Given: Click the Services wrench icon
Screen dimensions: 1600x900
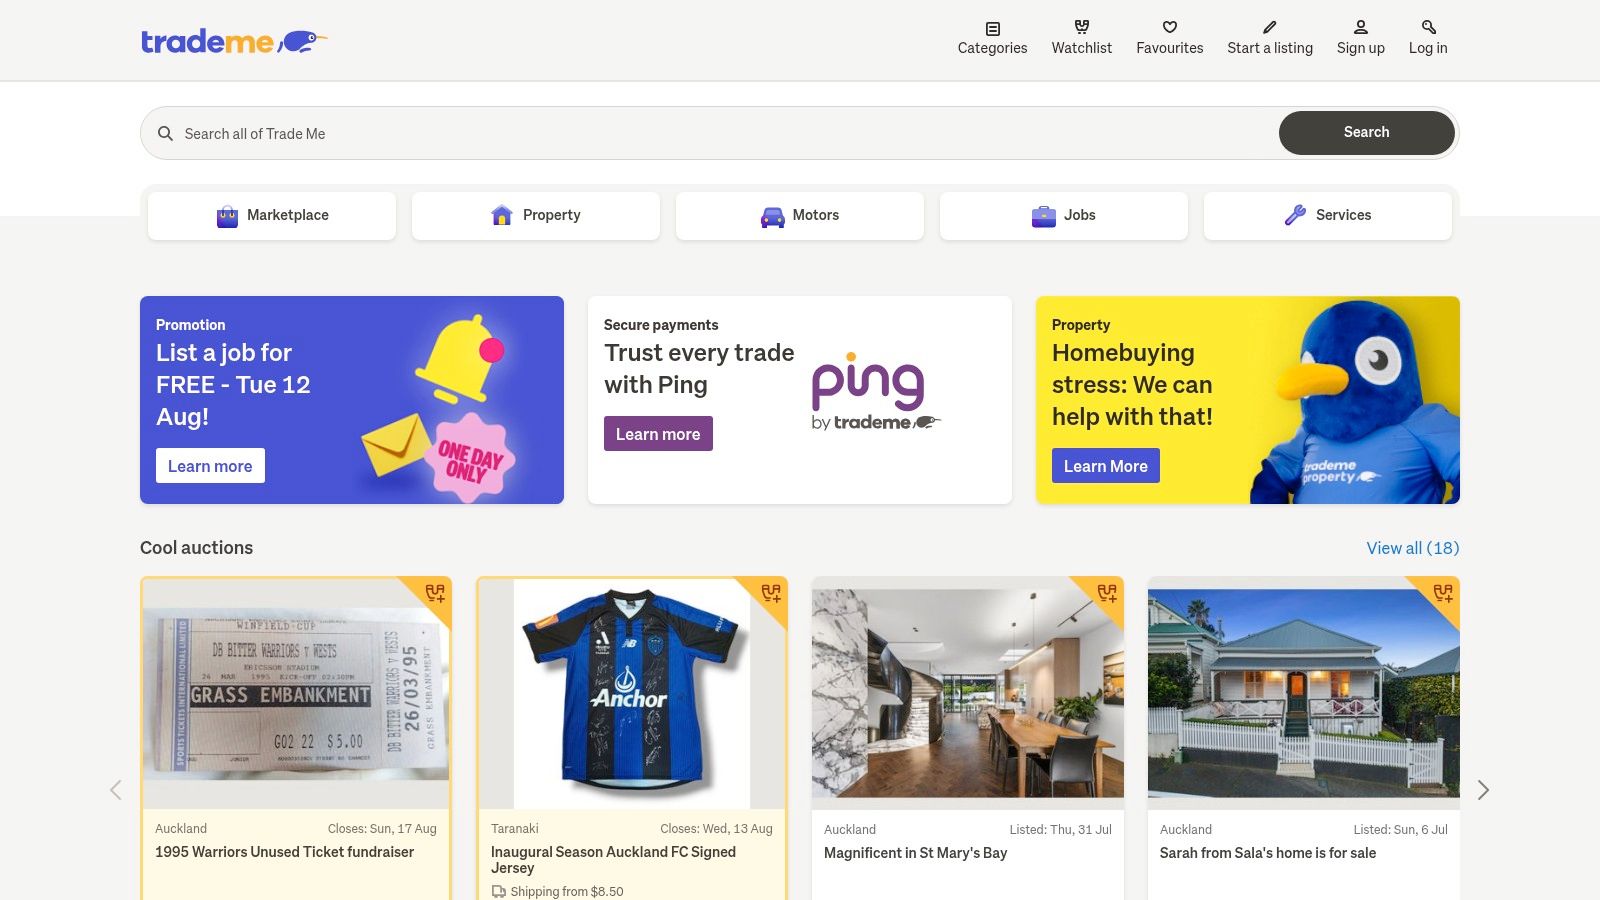Looking at the screenshot, I should [x=1295, y=215].
